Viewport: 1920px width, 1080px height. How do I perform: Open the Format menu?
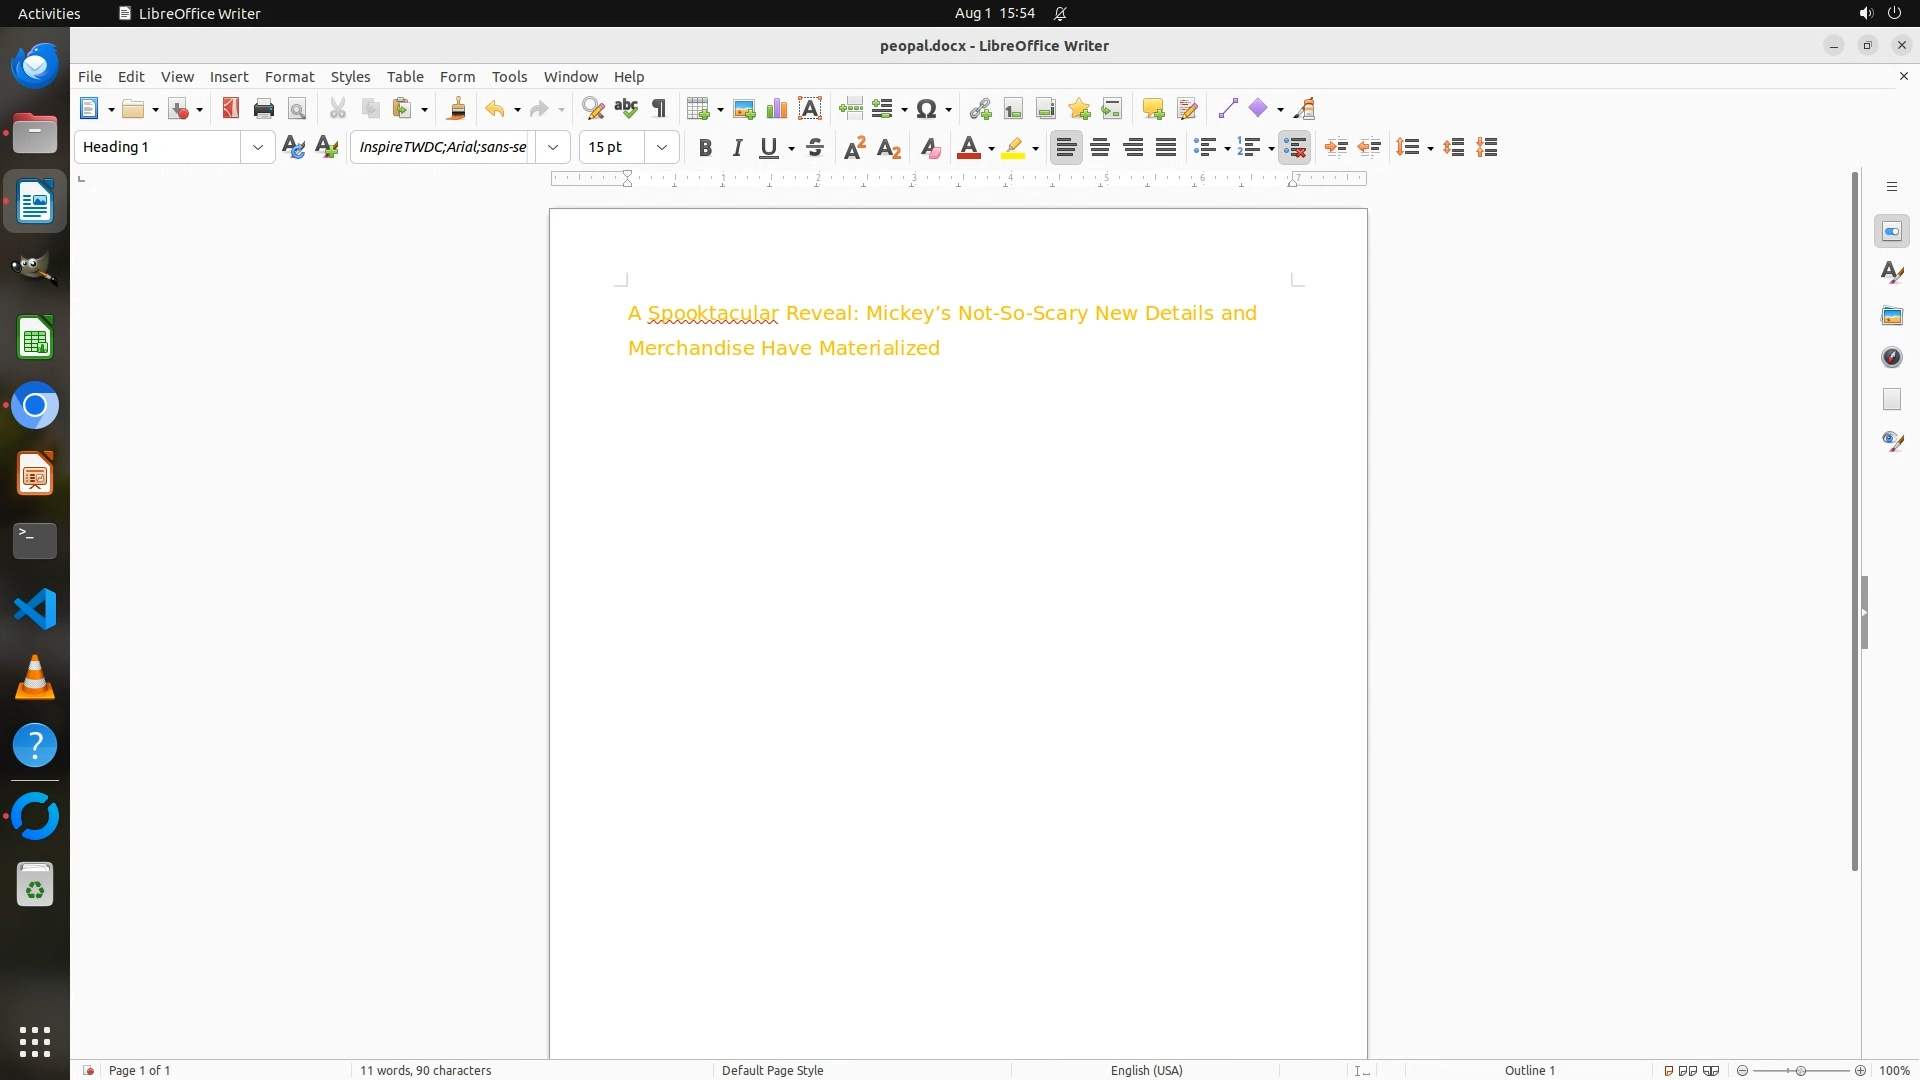coord(289,77)
